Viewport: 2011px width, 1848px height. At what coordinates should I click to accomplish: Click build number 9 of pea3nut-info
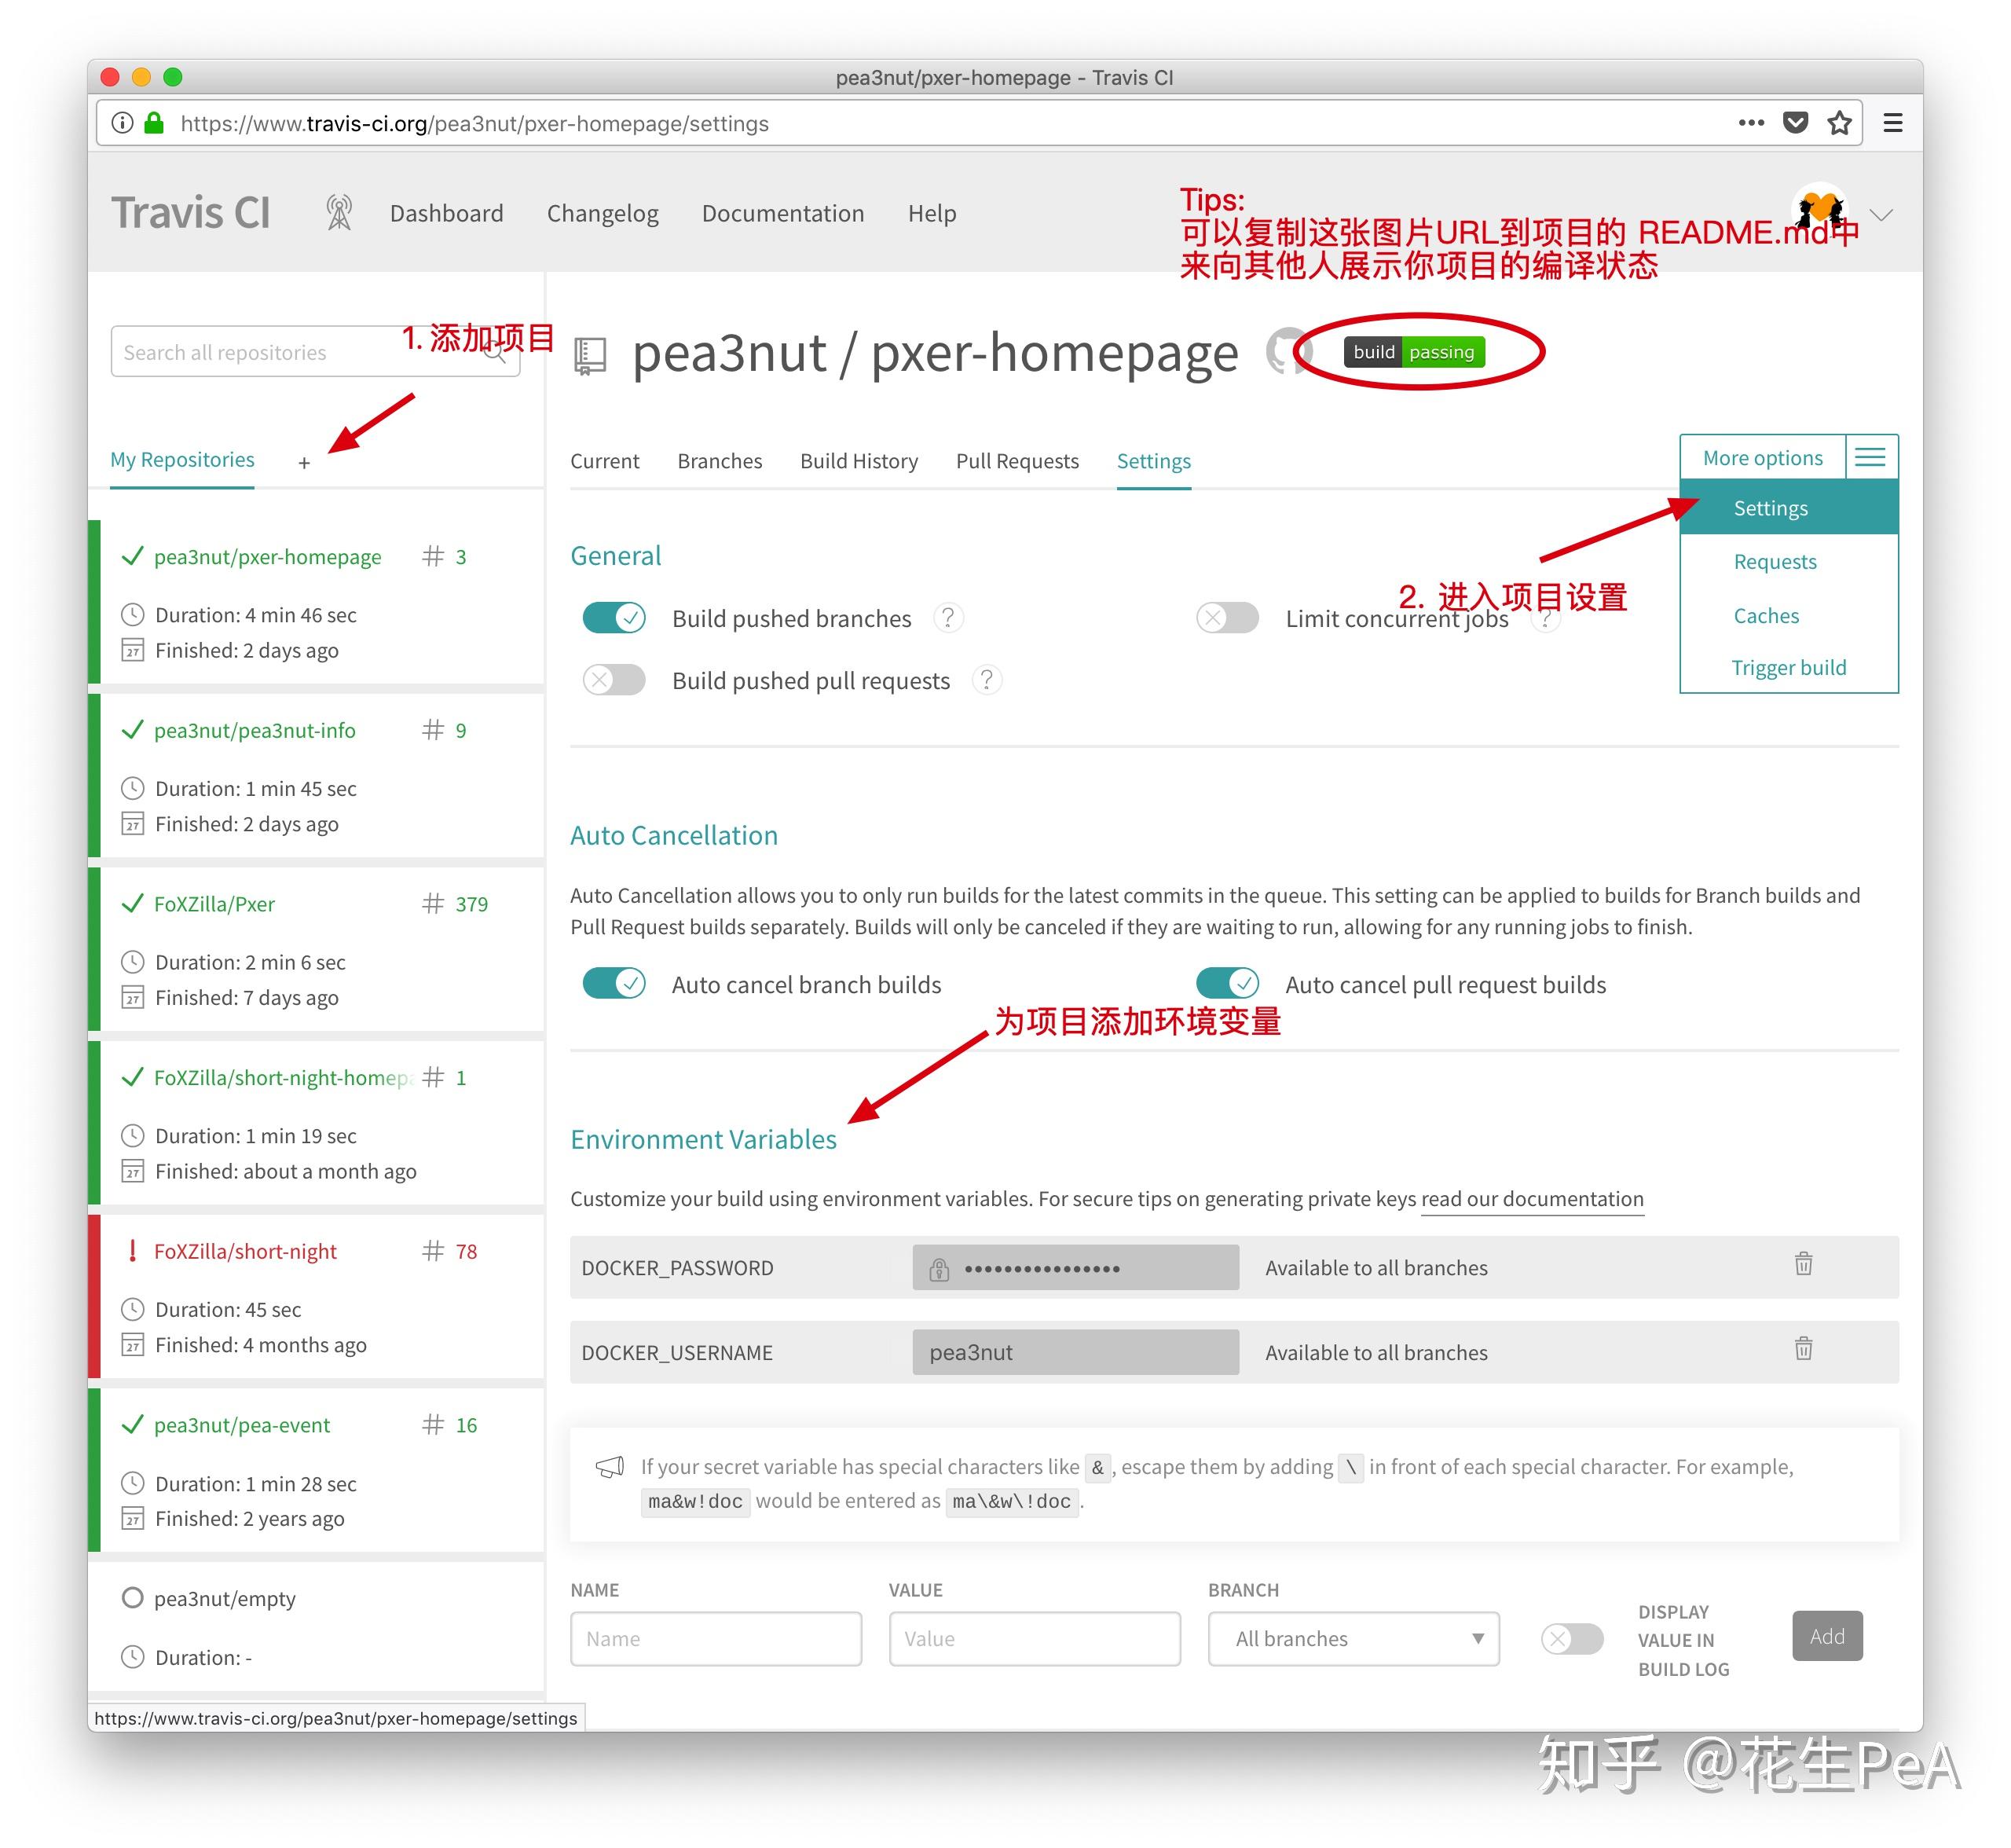coord(444,730)
